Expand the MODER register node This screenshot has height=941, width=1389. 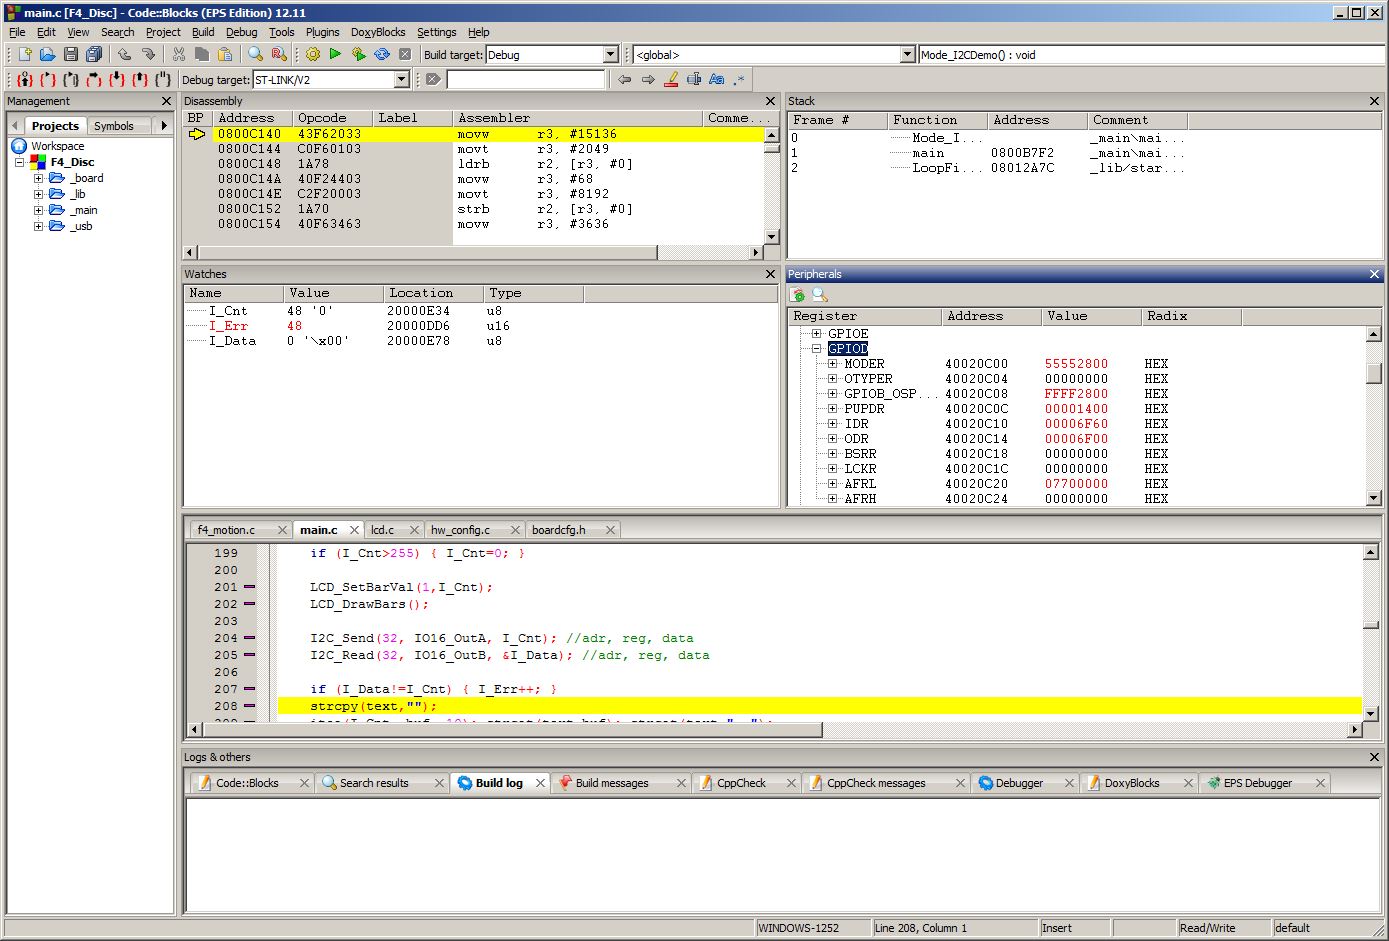coord(832,364)
